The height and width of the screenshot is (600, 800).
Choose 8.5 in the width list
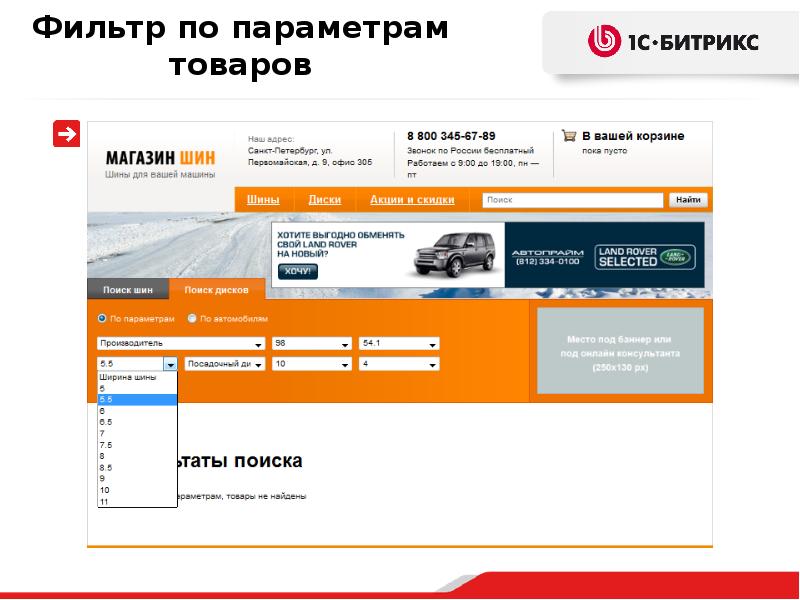(x=137, y=467)
